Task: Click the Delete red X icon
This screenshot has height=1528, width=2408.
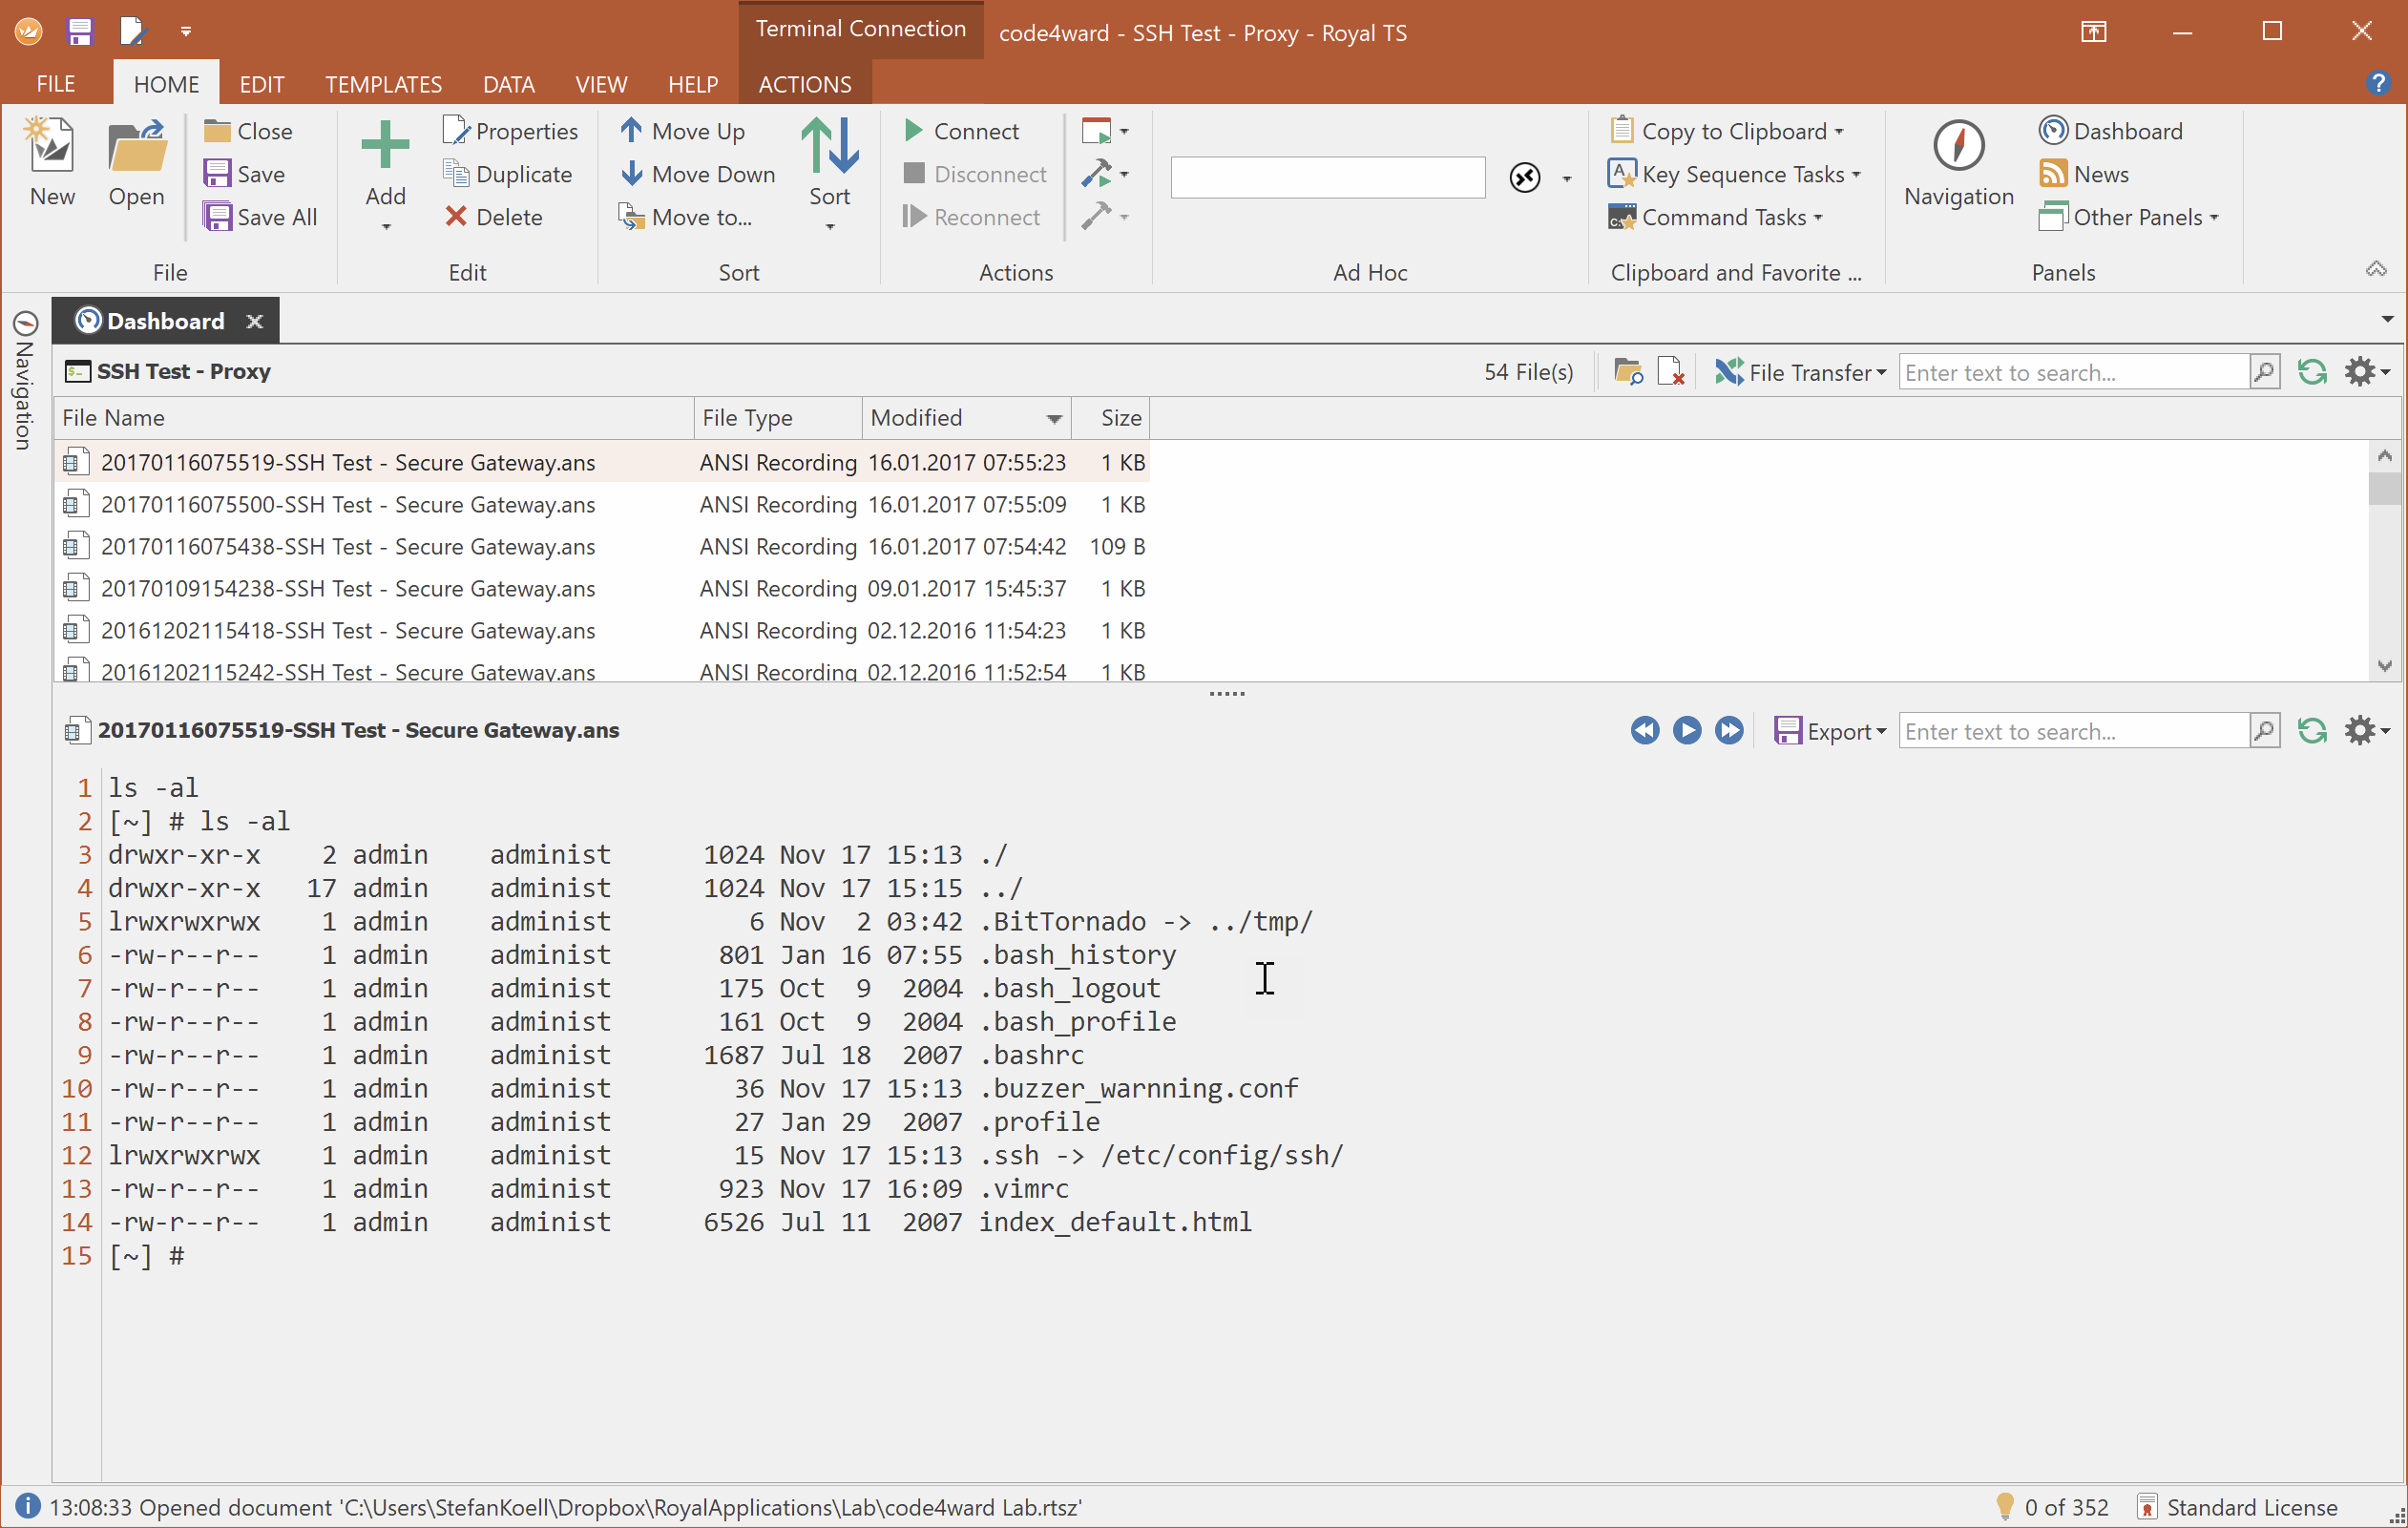Action: (x=456, y=217)
